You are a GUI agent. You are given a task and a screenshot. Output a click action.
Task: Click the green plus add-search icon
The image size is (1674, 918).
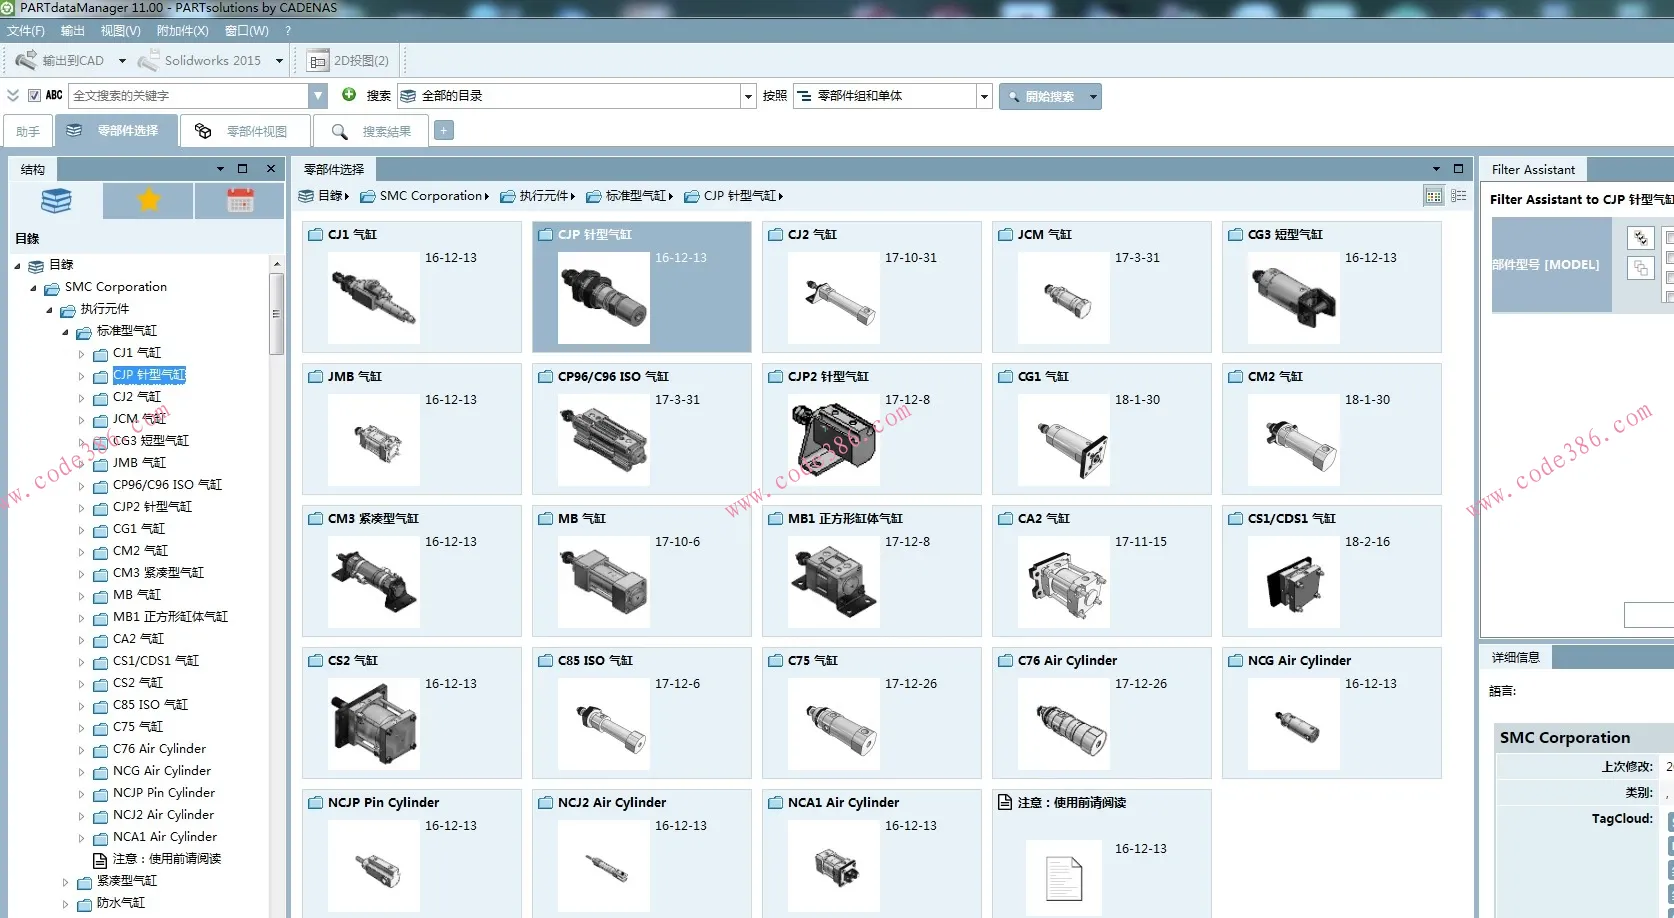(x=349, y=95)
